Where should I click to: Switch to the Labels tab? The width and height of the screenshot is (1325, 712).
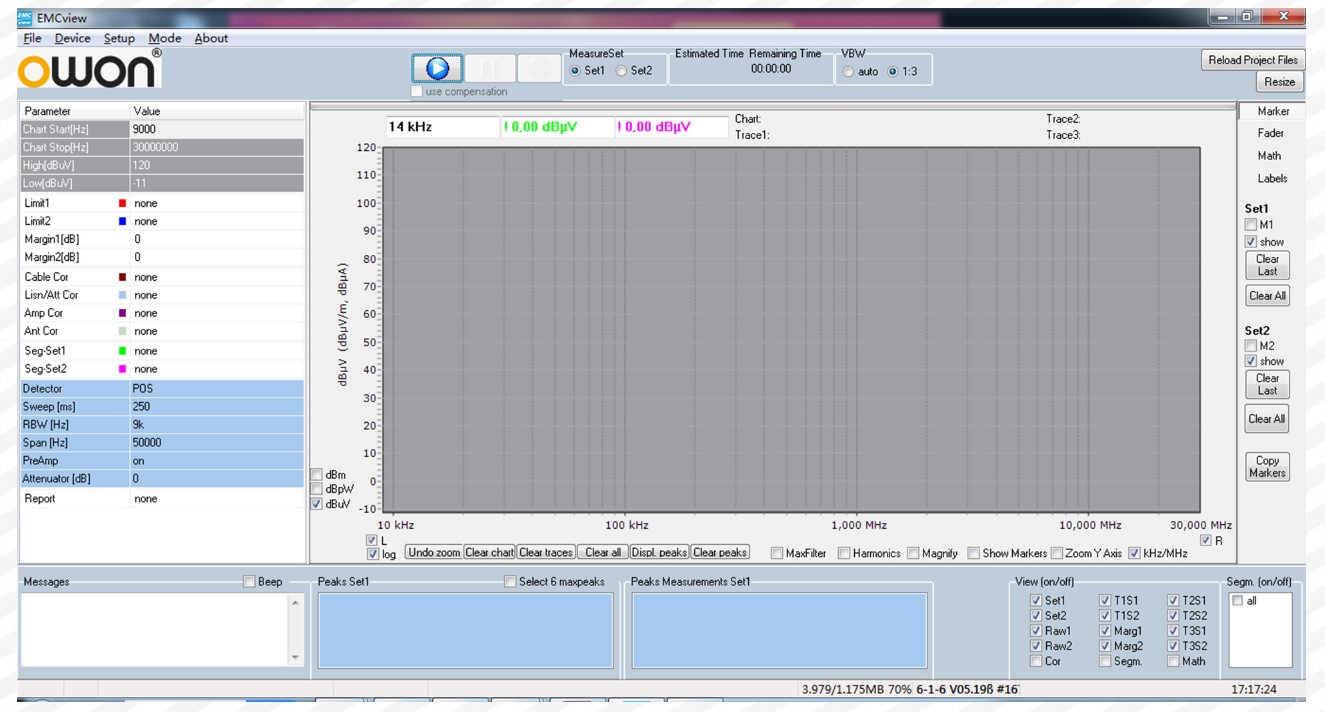[x=1272, y=179]
